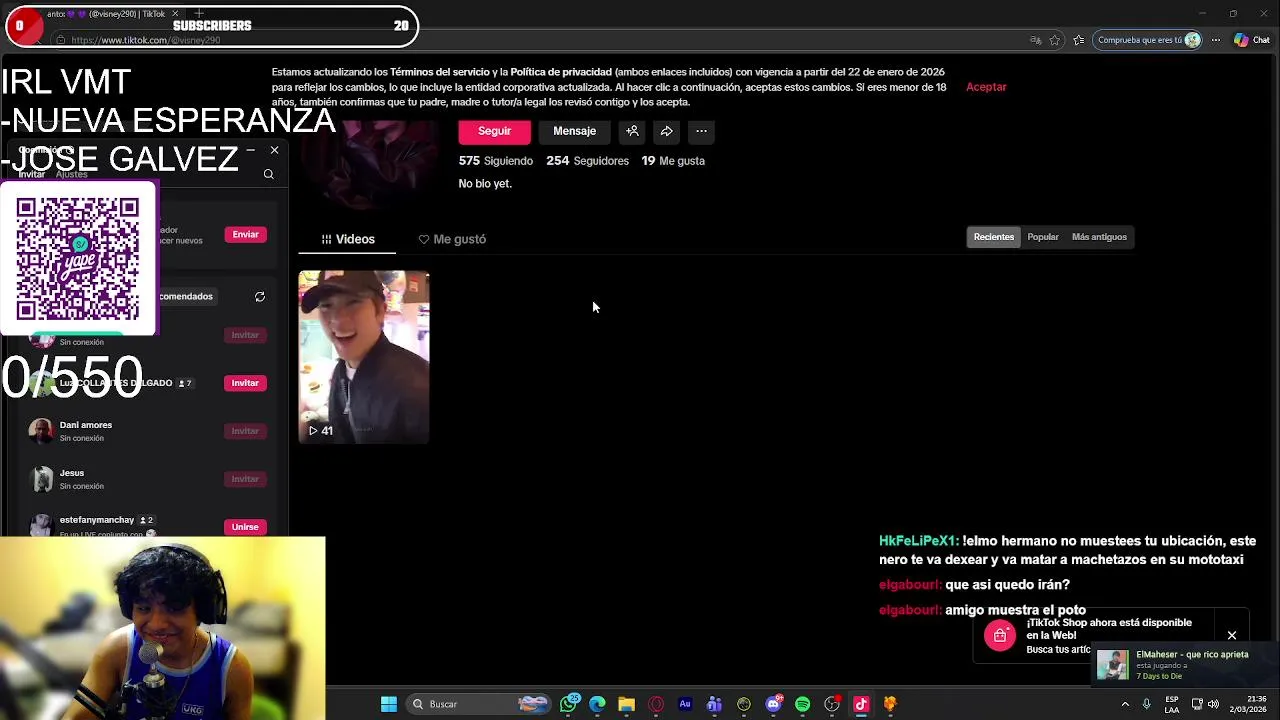Sort videos by Popular
Viewport: 1280px width, 720px height.
[x=1043, y=237]
